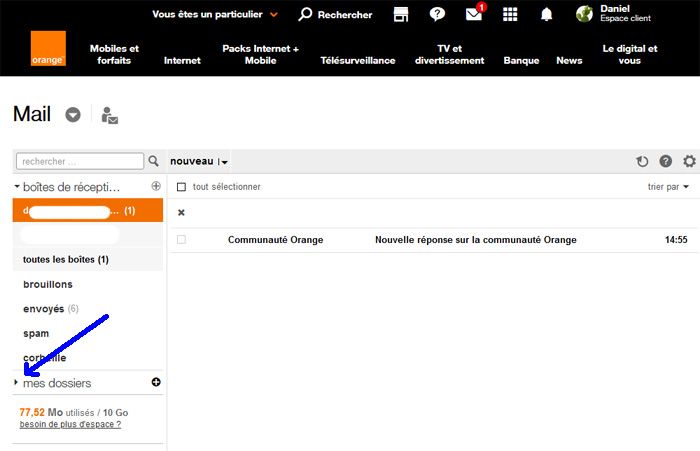700x451 pixels.
Task: Tick the Communauté Orange message checkbox
Action: (181, 240)
